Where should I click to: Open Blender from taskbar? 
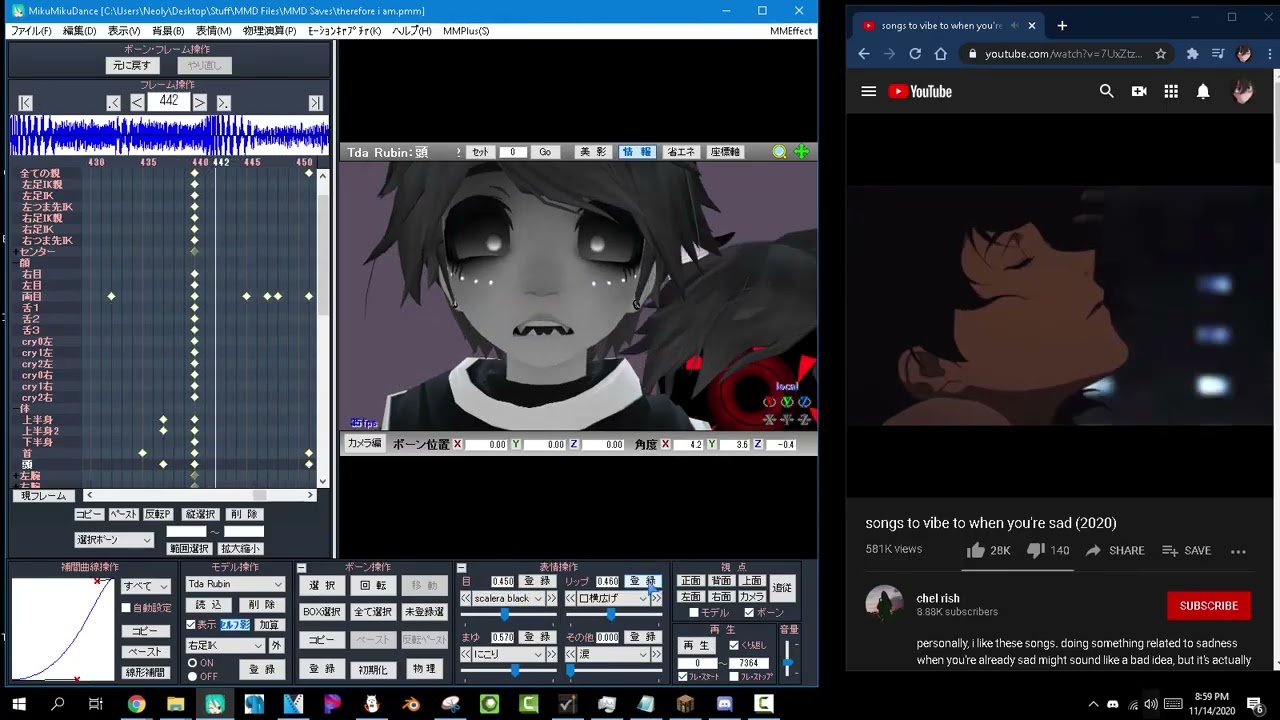(411, 704)
